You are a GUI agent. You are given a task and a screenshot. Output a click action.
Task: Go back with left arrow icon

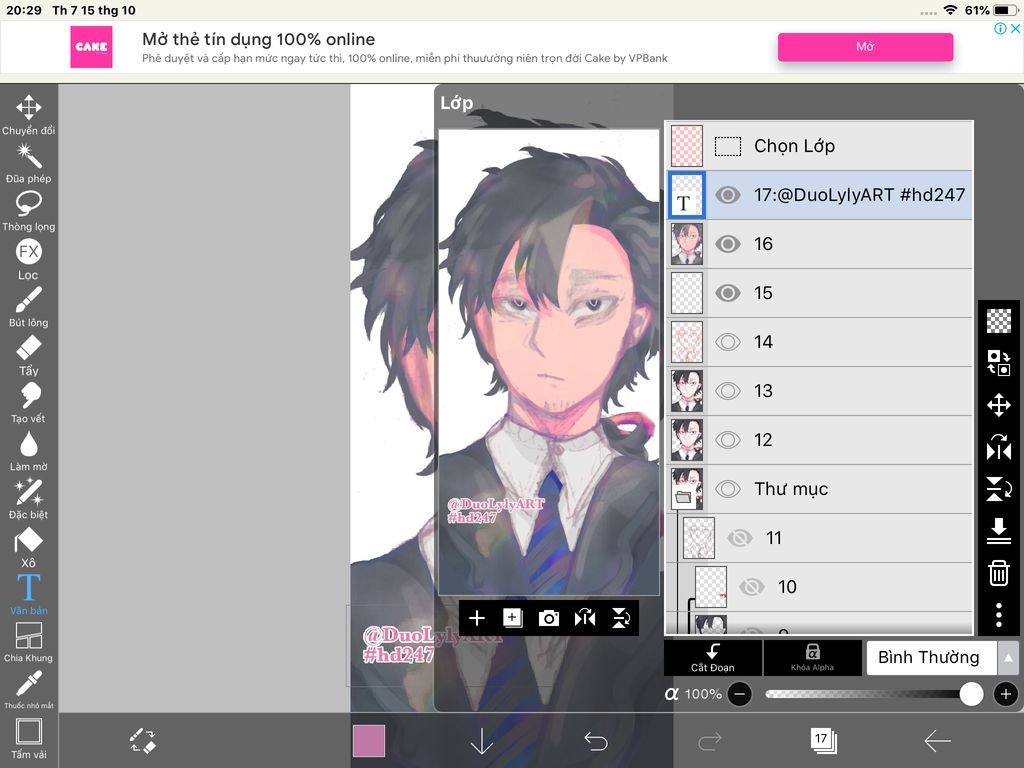point(937,741)
